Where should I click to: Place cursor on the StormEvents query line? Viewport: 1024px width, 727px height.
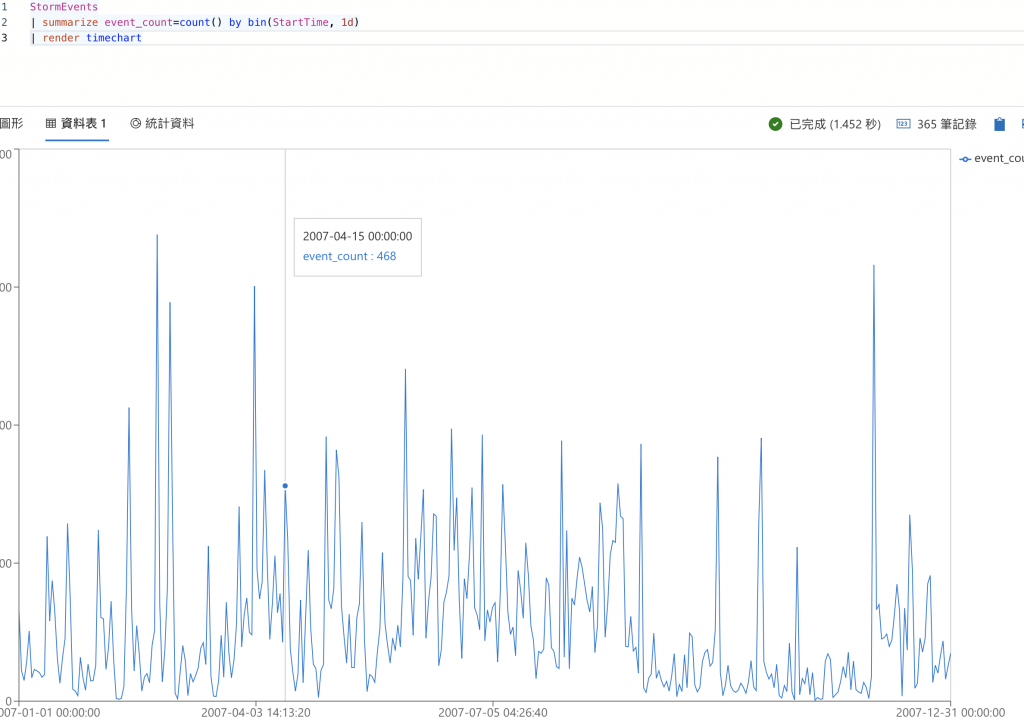pos(64,7)
